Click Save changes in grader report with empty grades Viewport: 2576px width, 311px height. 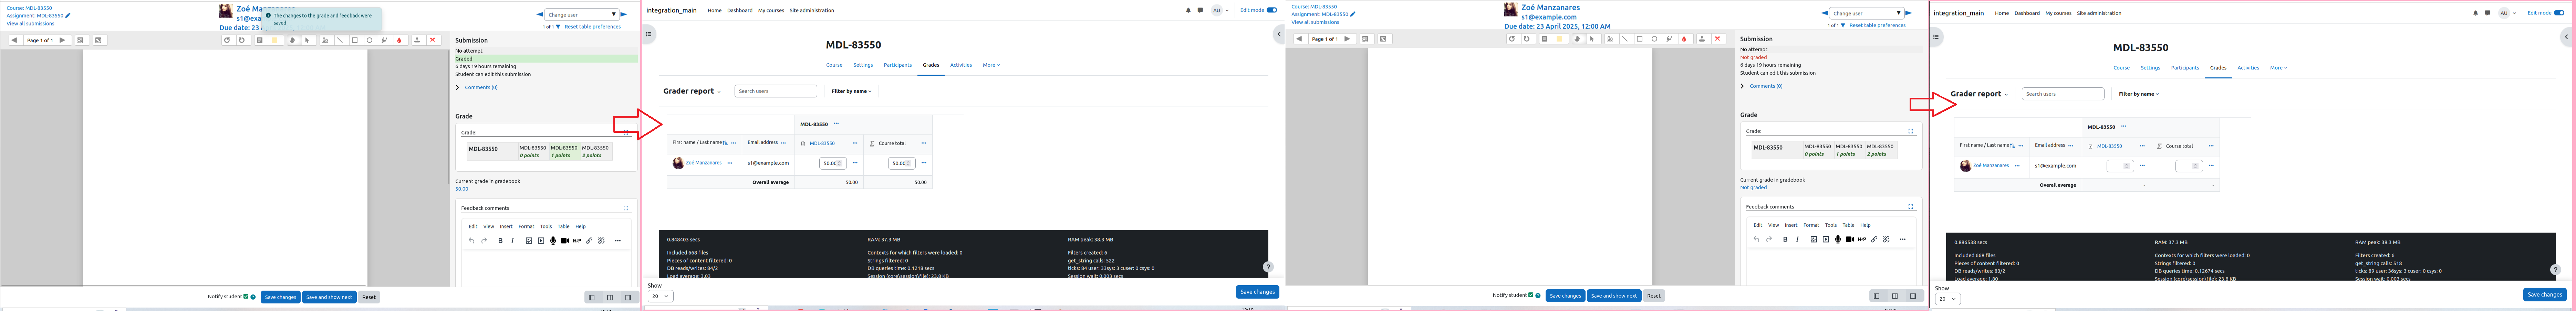[2545, 295]
